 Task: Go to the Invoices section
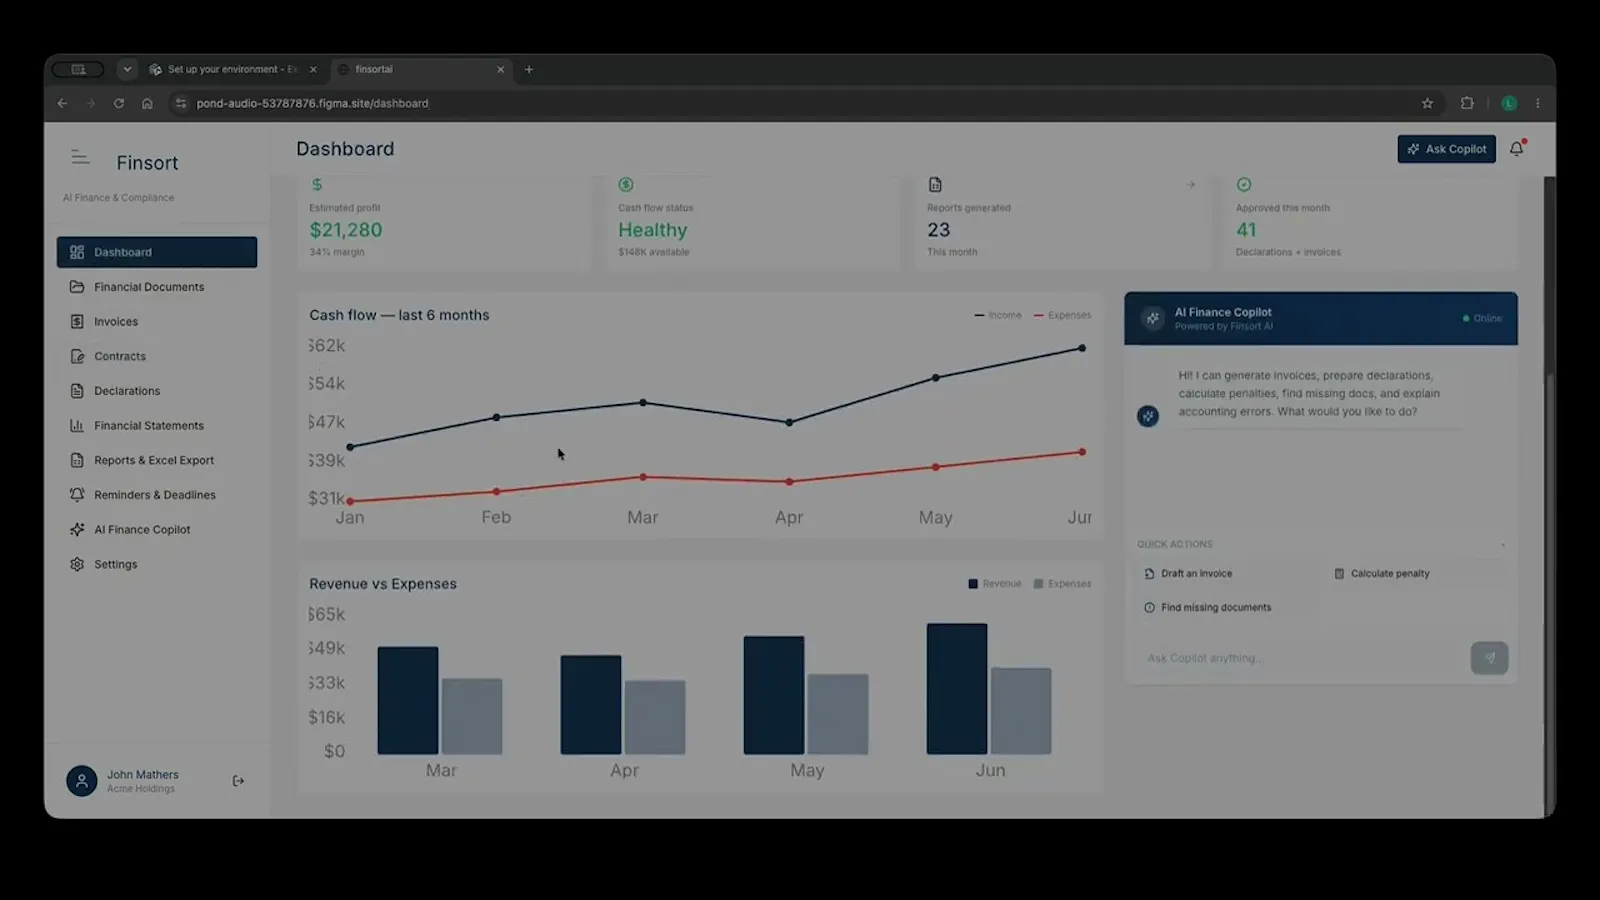coord(157,322)
